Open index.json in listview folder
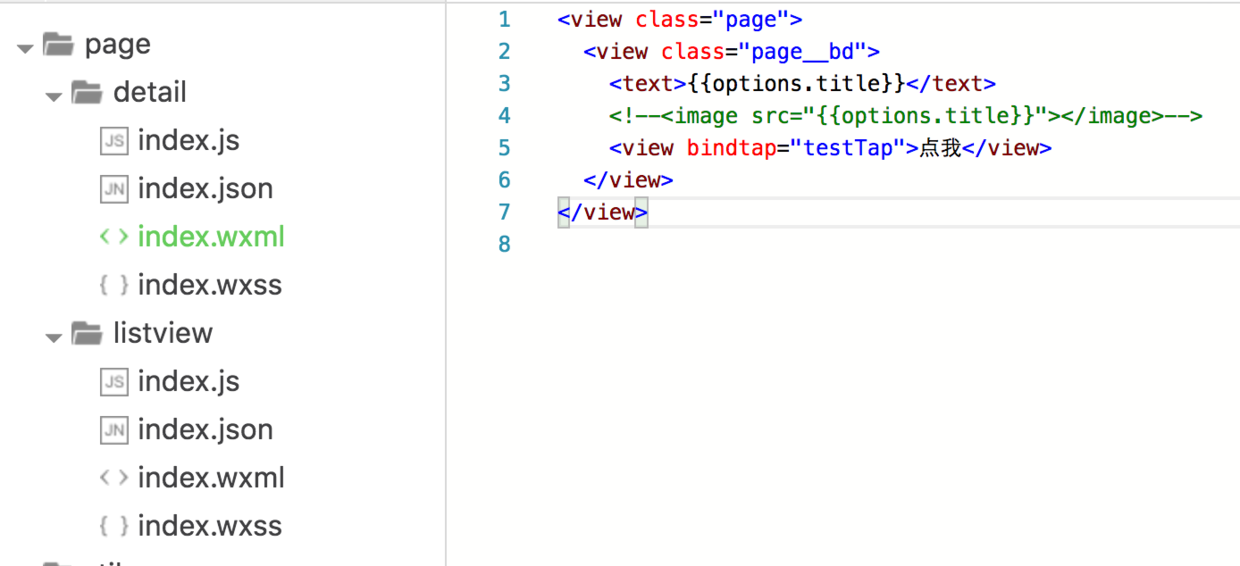 [205, 430]
